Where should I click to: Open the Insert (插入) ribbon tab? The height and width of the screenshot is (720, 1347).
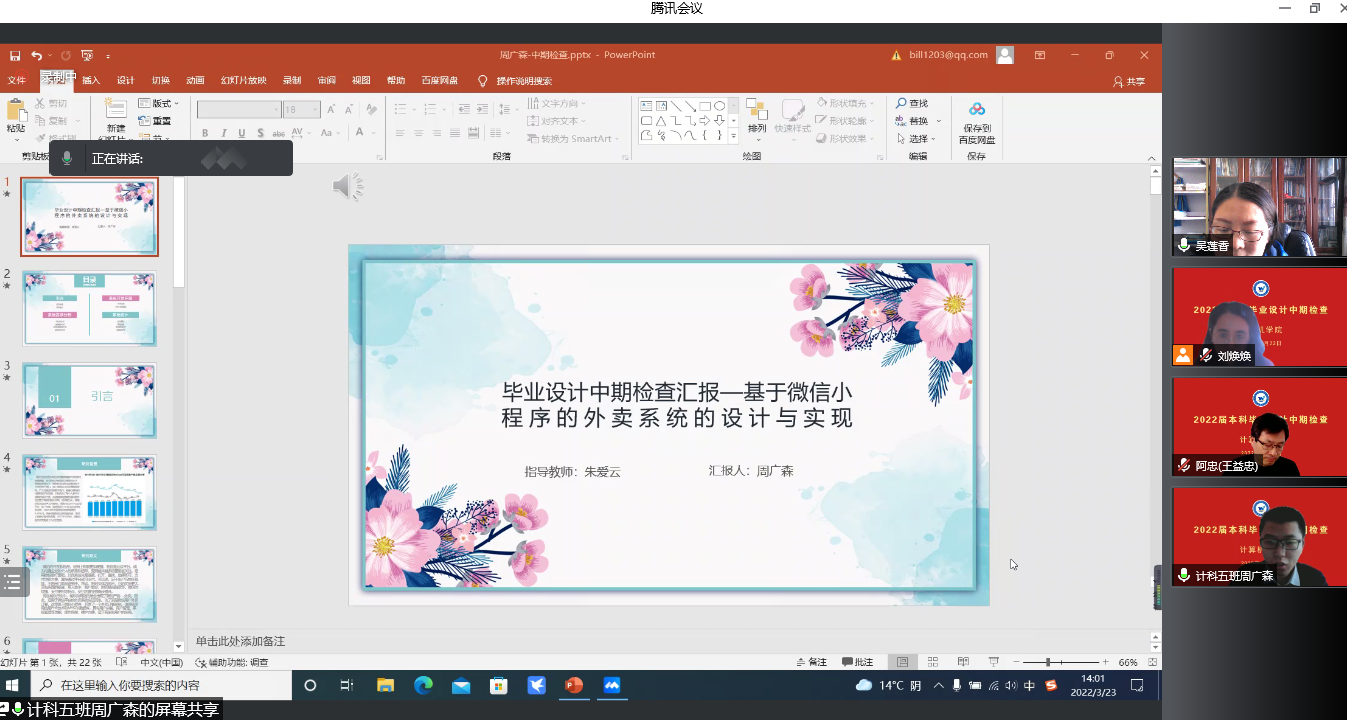point(91,81)
